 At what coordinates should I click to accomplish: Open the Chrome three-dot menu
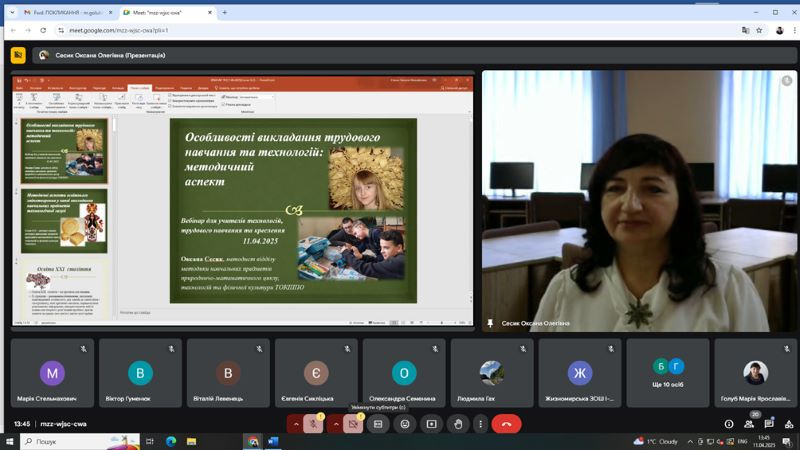click(794, 31)
